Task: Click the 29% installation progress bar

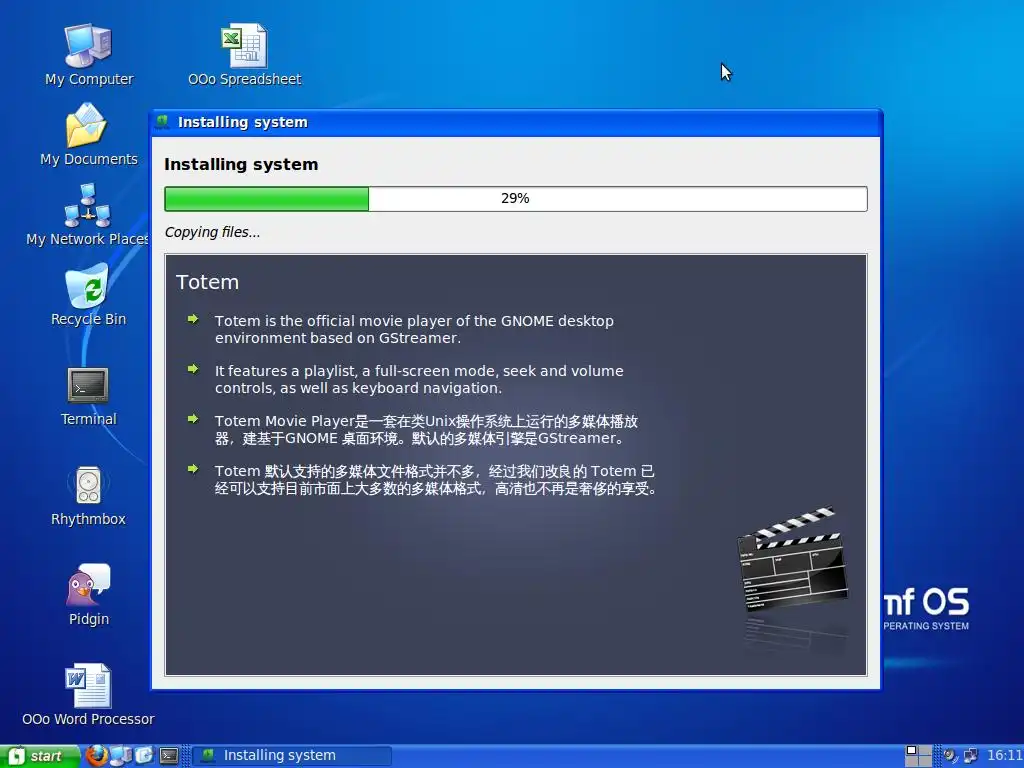Action: (516, 199)
